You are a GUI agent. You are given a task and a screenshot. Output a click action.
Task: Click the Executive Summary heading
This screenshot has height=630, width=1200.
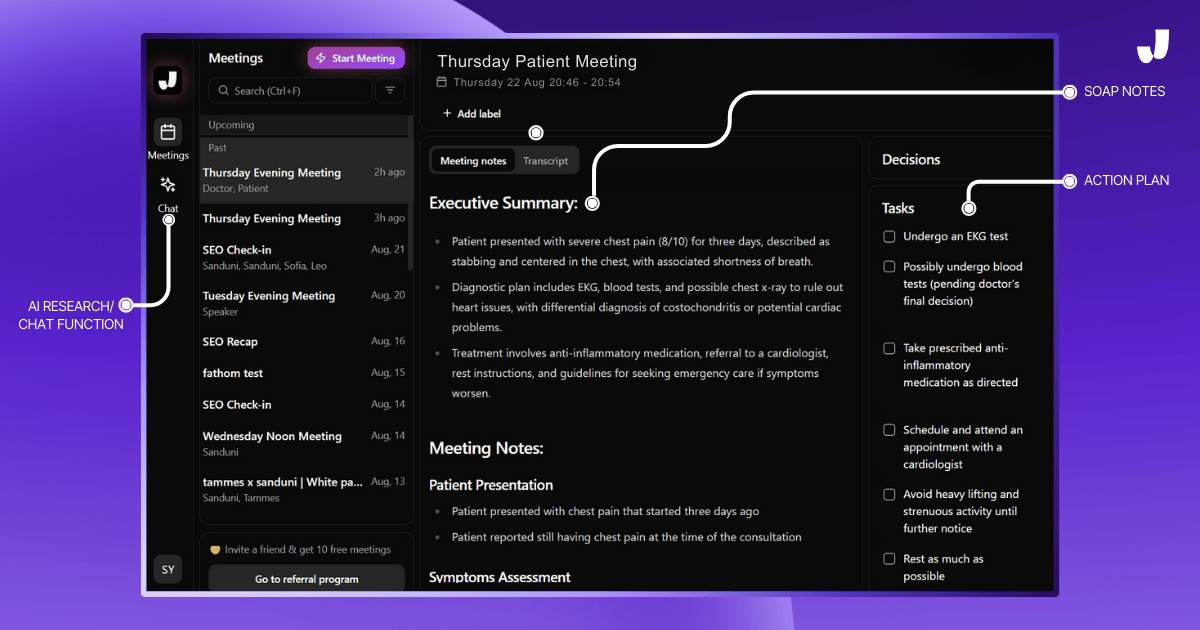click(504, 203)
